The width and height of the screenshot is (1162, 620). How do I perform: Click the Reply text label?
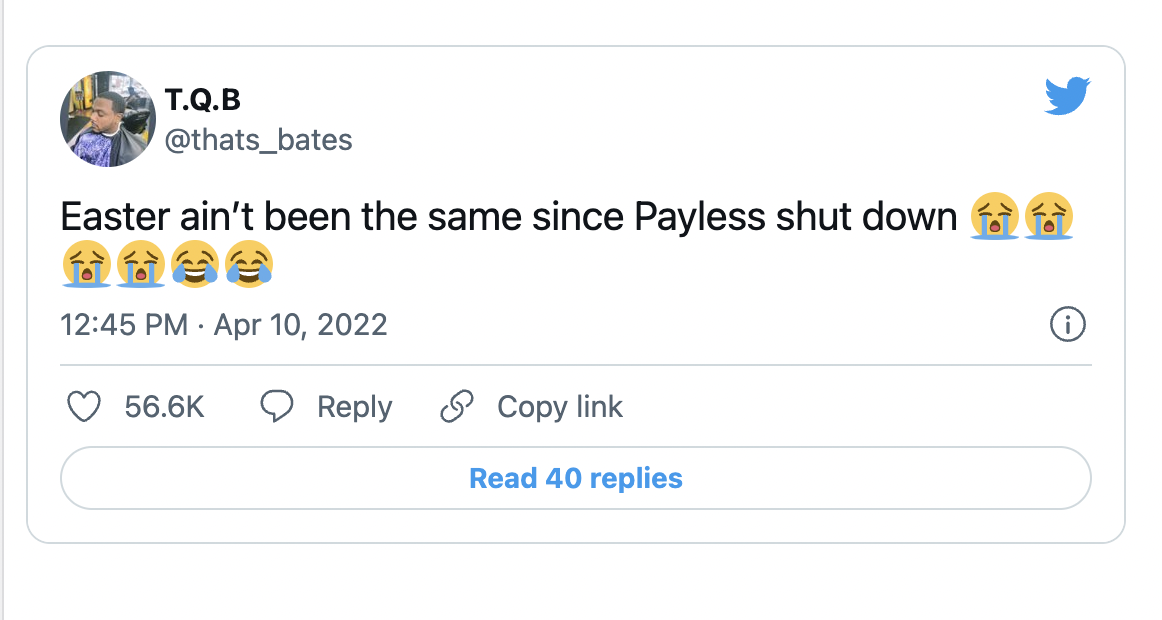coord(353,407)
